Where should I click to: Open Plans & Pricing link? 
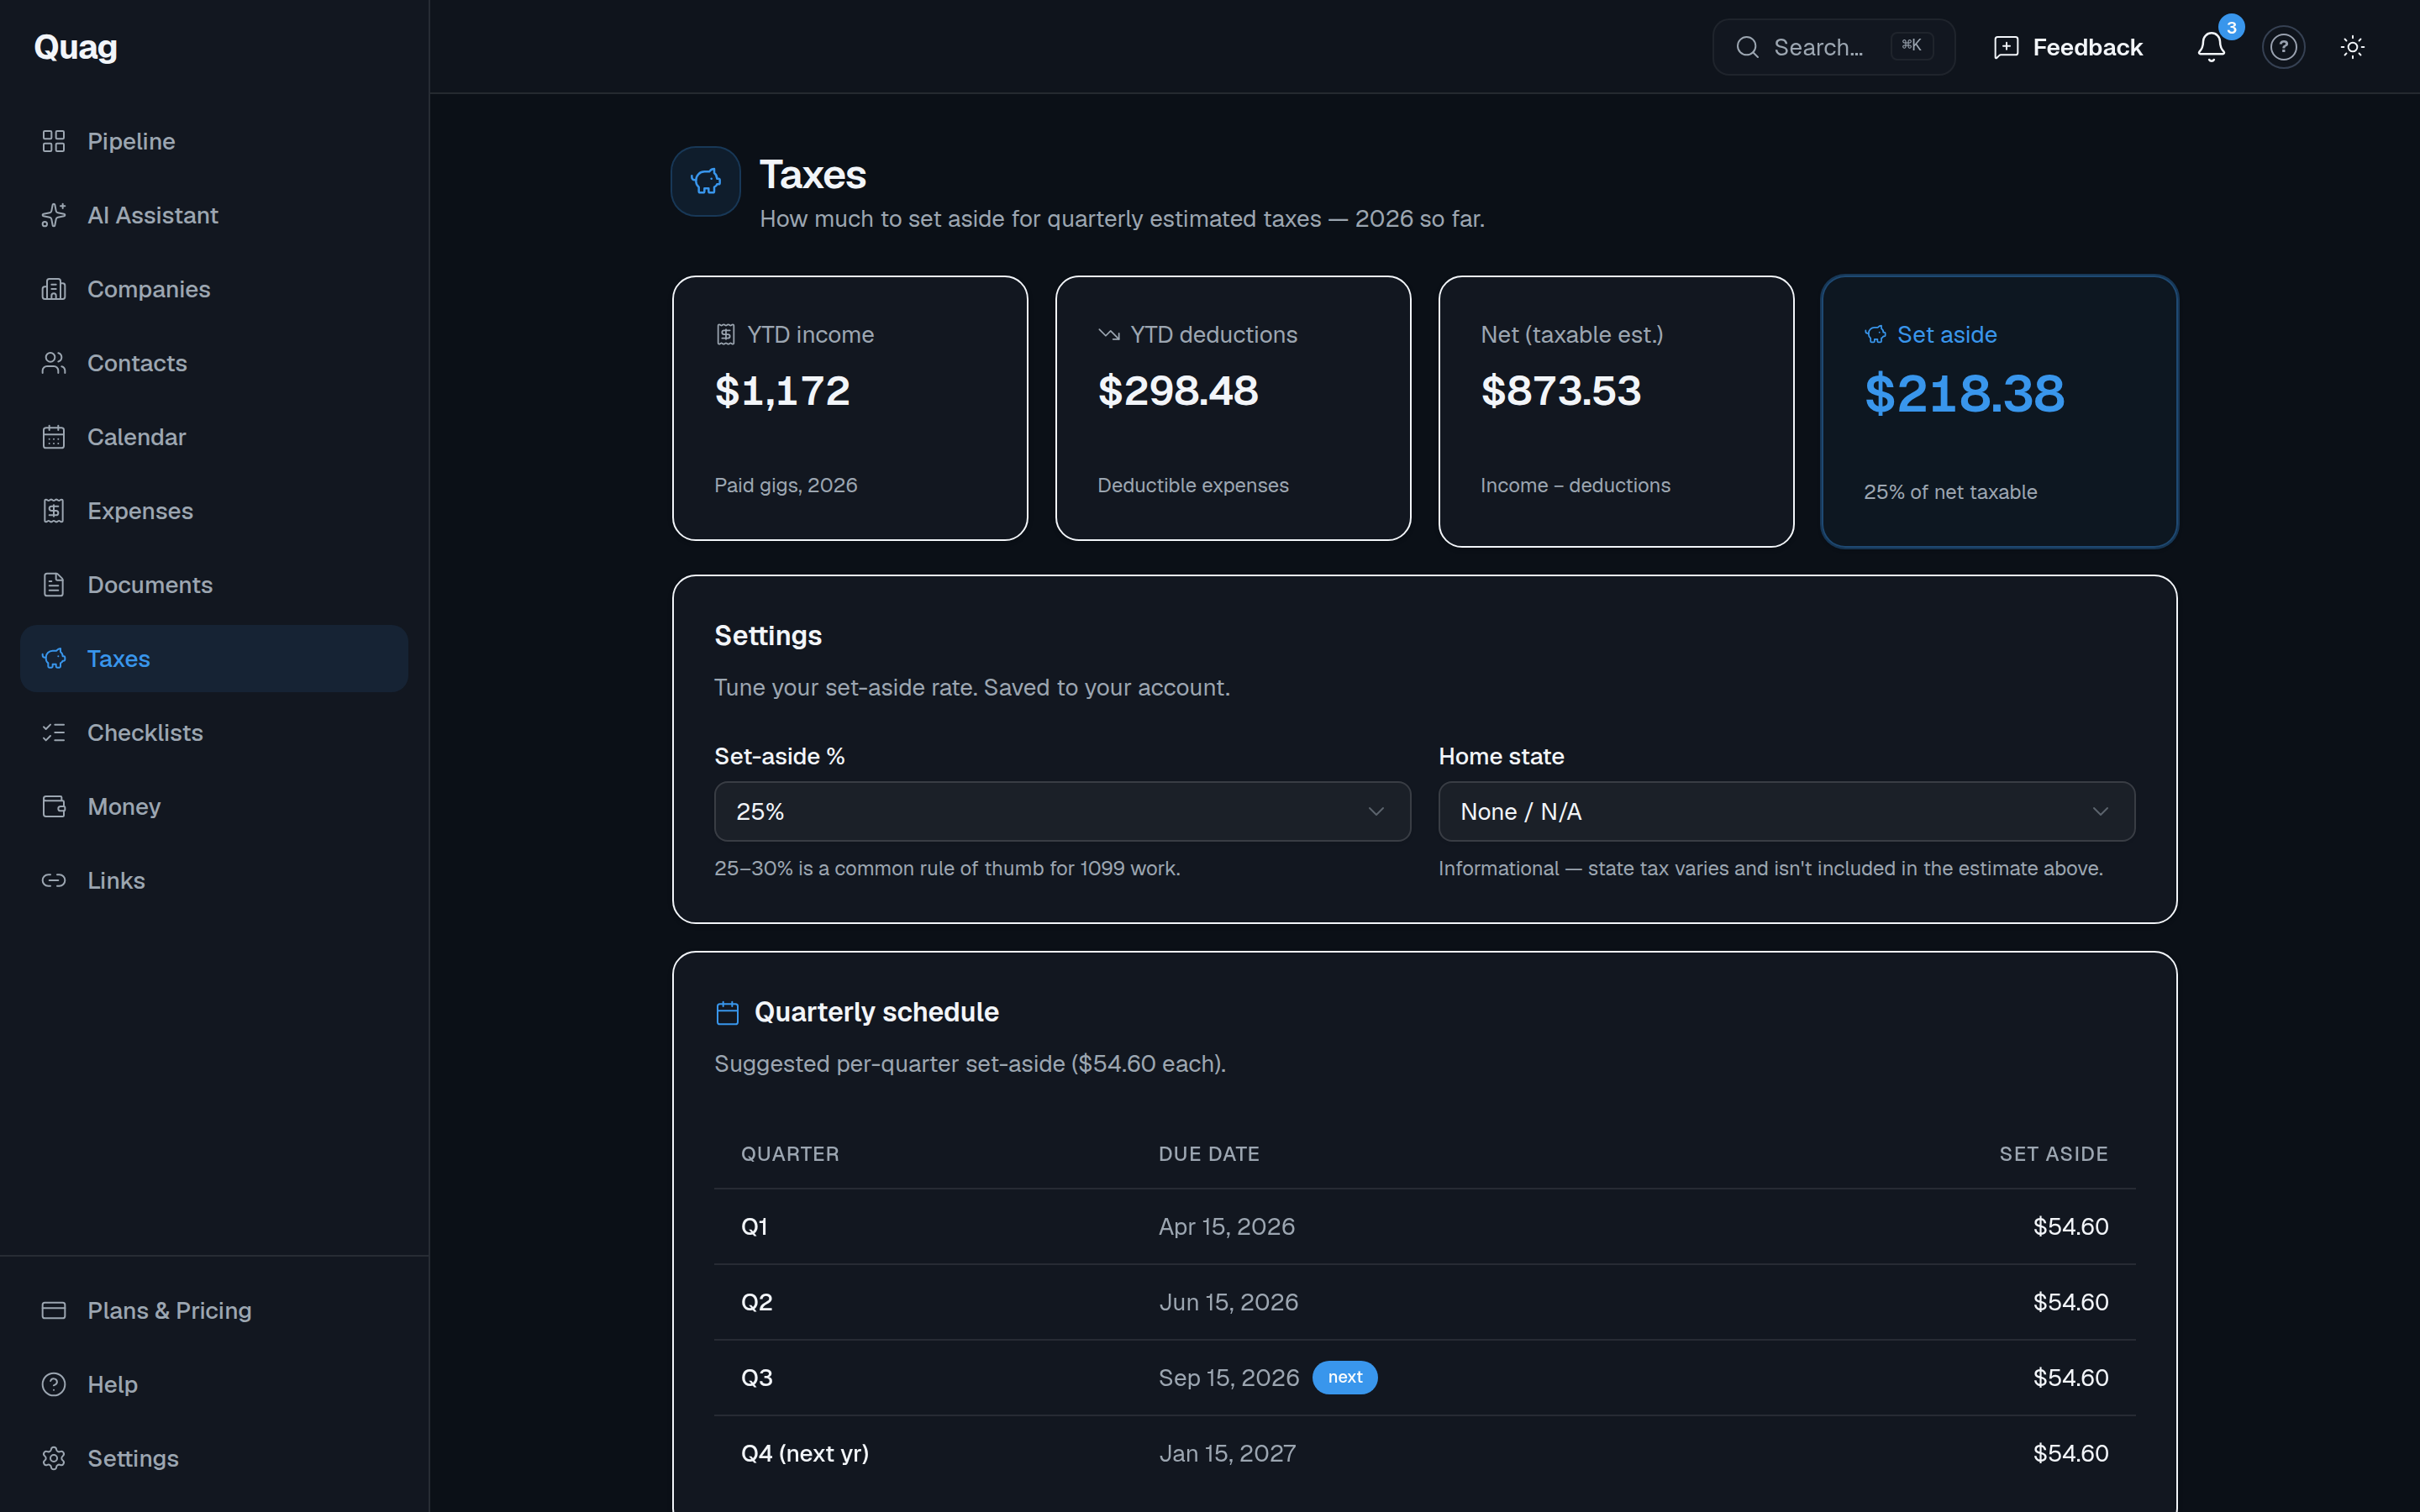[x=214, y=1310]
